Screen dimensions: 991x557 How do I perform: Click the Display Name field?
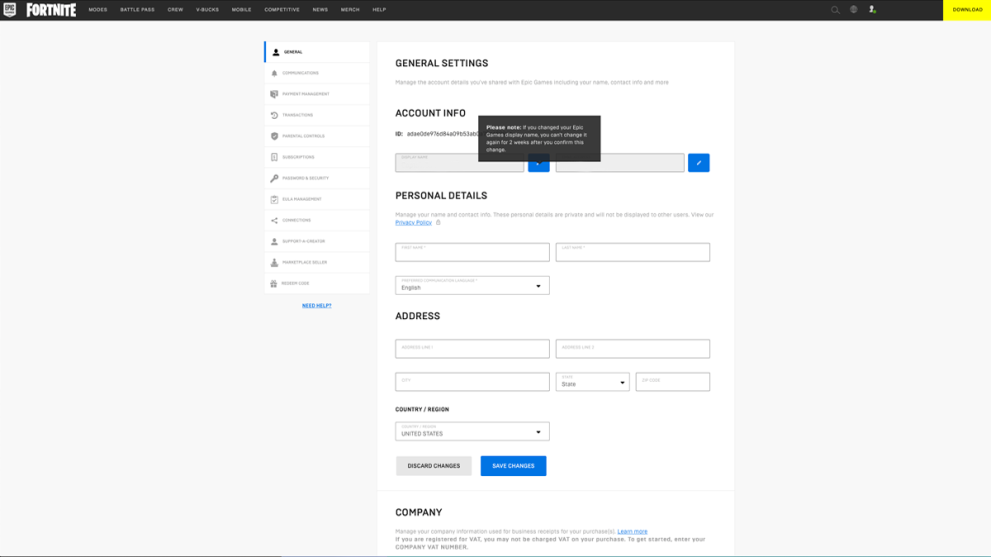pyautogui.click(x=459, y=162)
